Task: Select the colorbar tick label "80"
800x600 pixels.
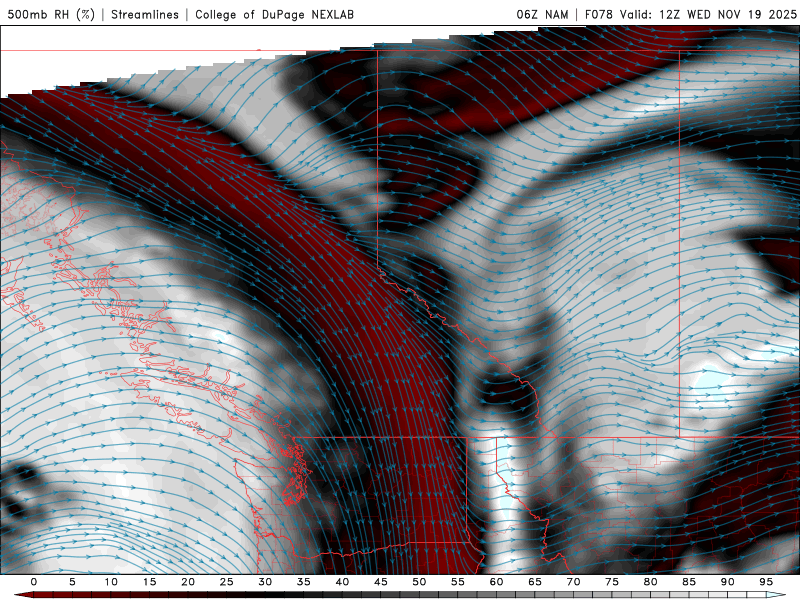Action: point(650,582)
